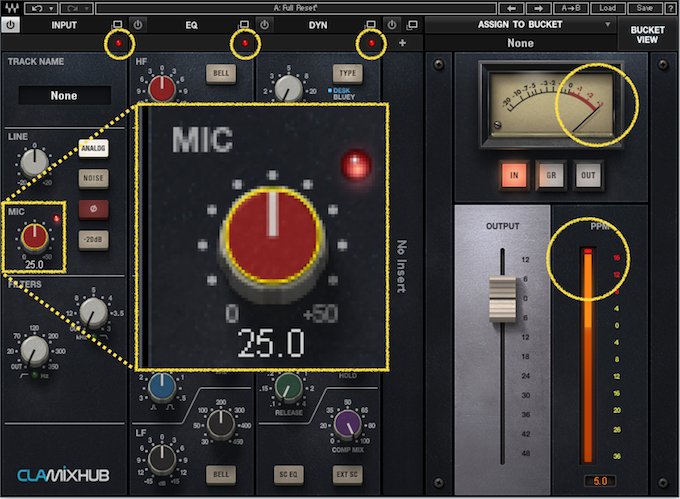Copy setup A to B with A→B
Viewport: 680px width, 499px height.
(x=570, y=8)
